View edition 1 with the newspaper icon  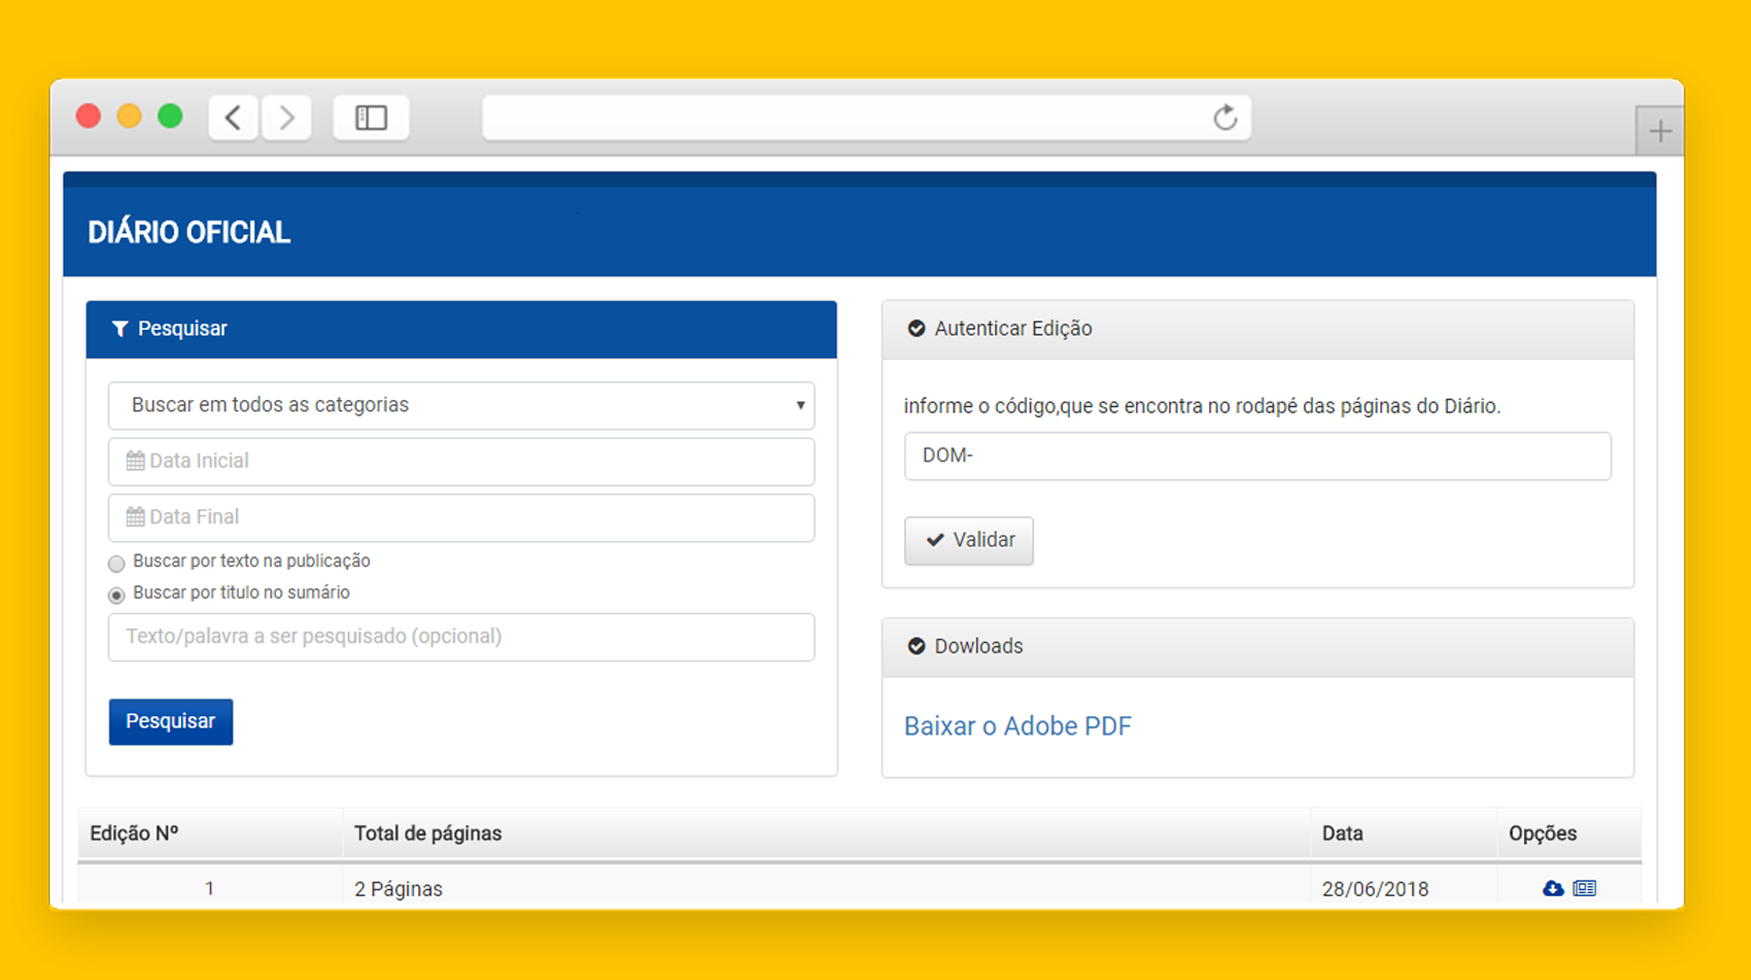pos(1584,888)
